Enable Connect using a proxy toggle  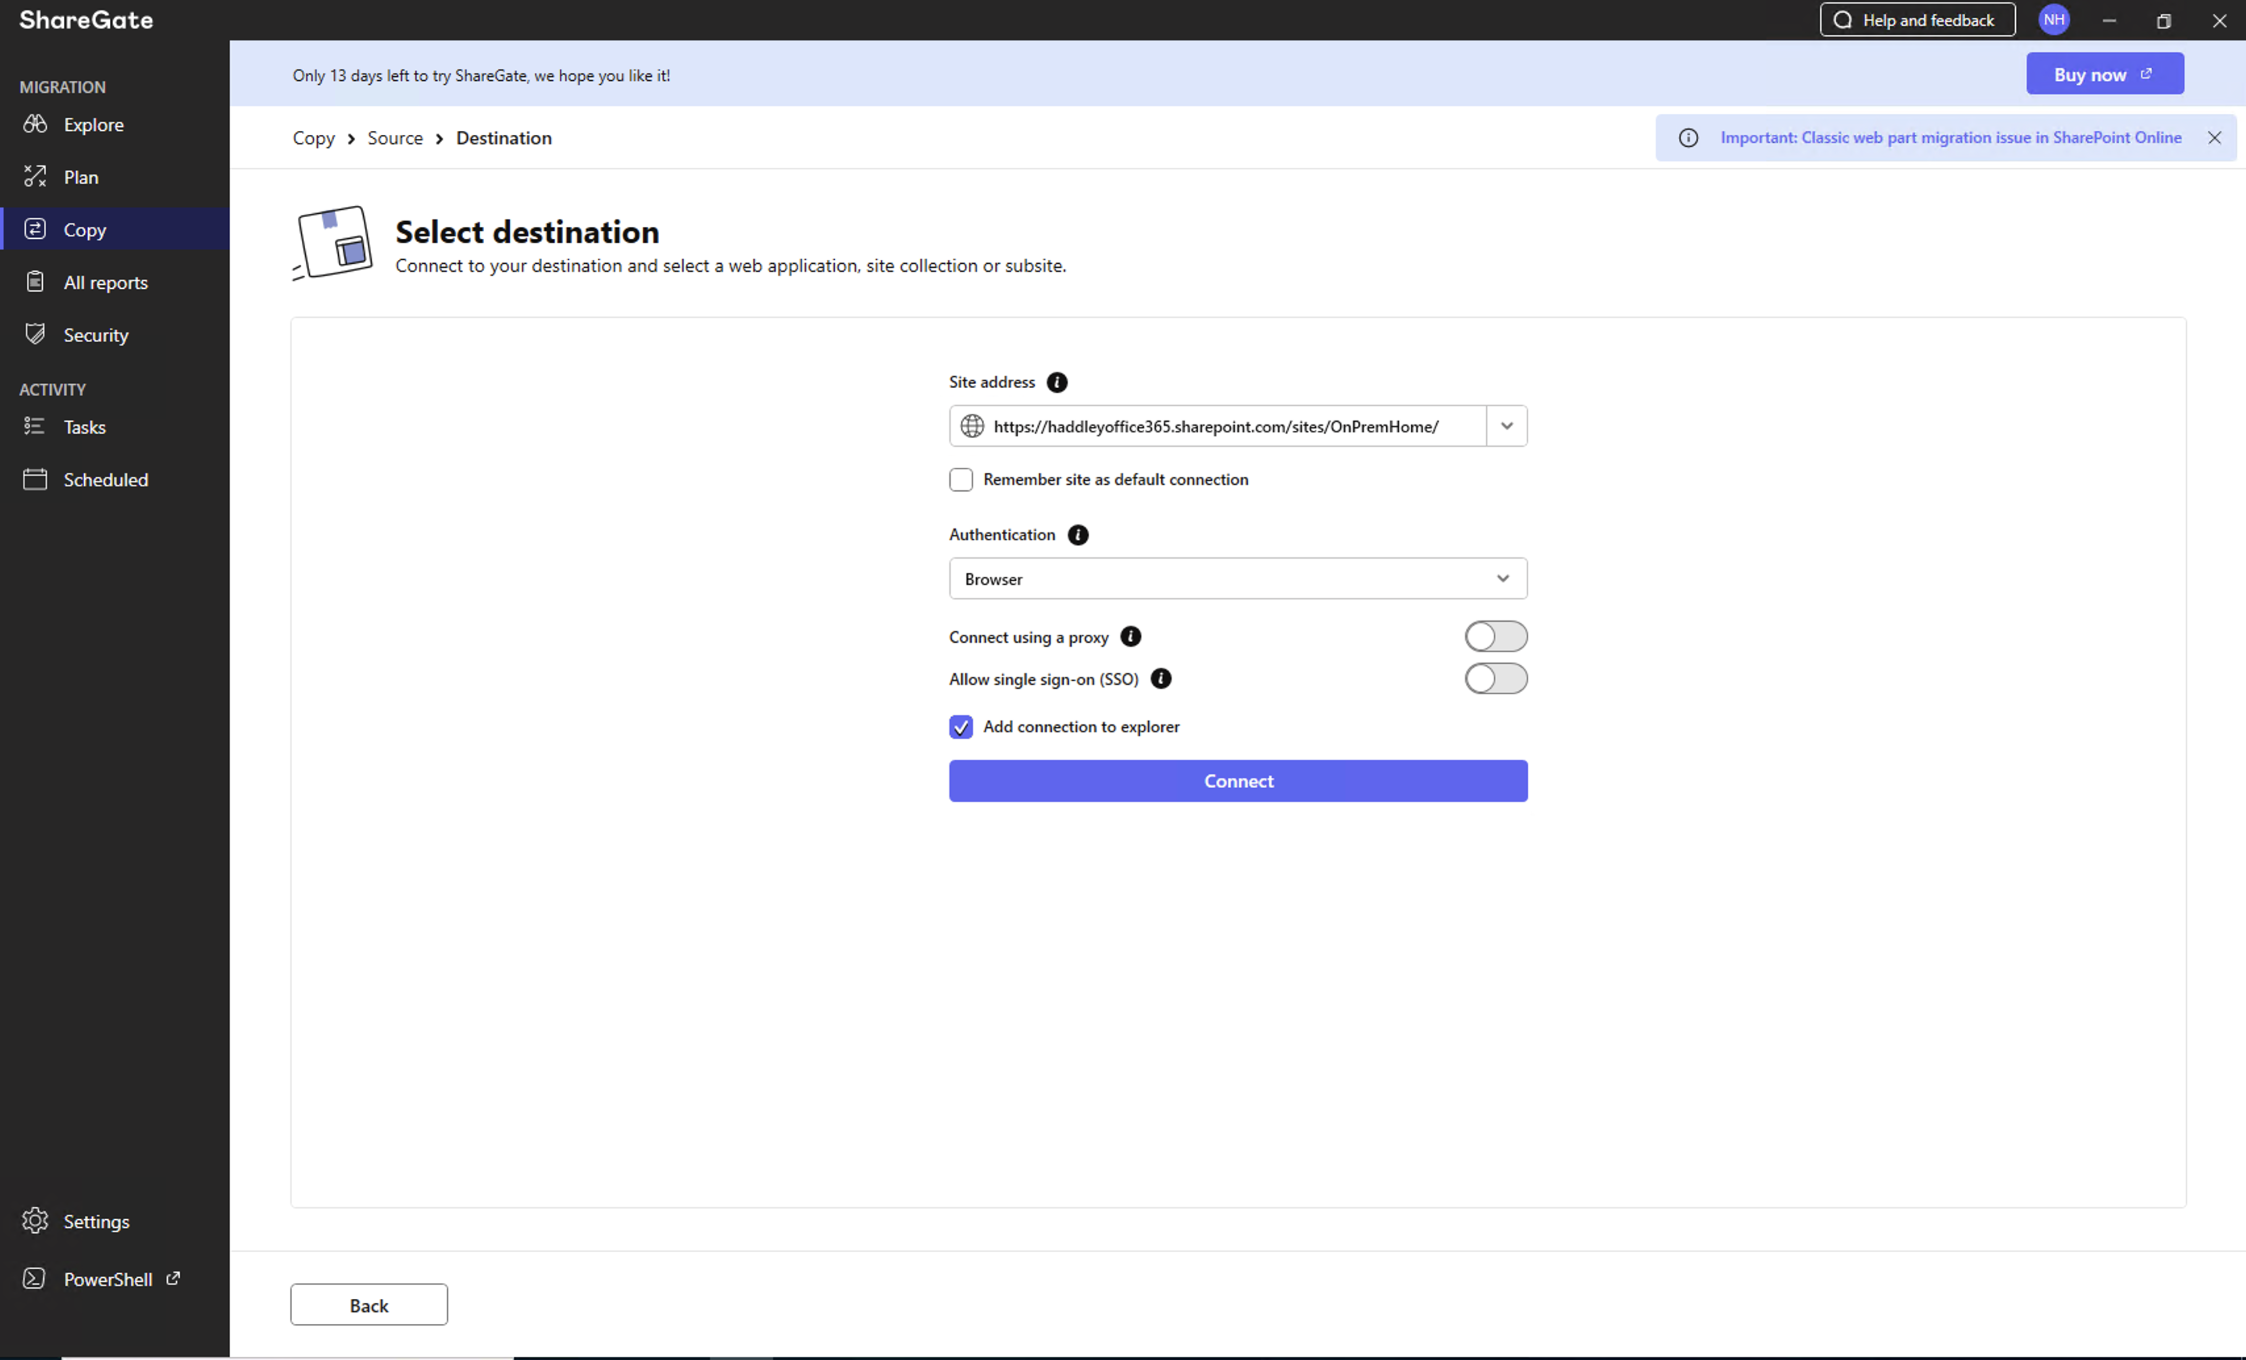coord(1496,636)
